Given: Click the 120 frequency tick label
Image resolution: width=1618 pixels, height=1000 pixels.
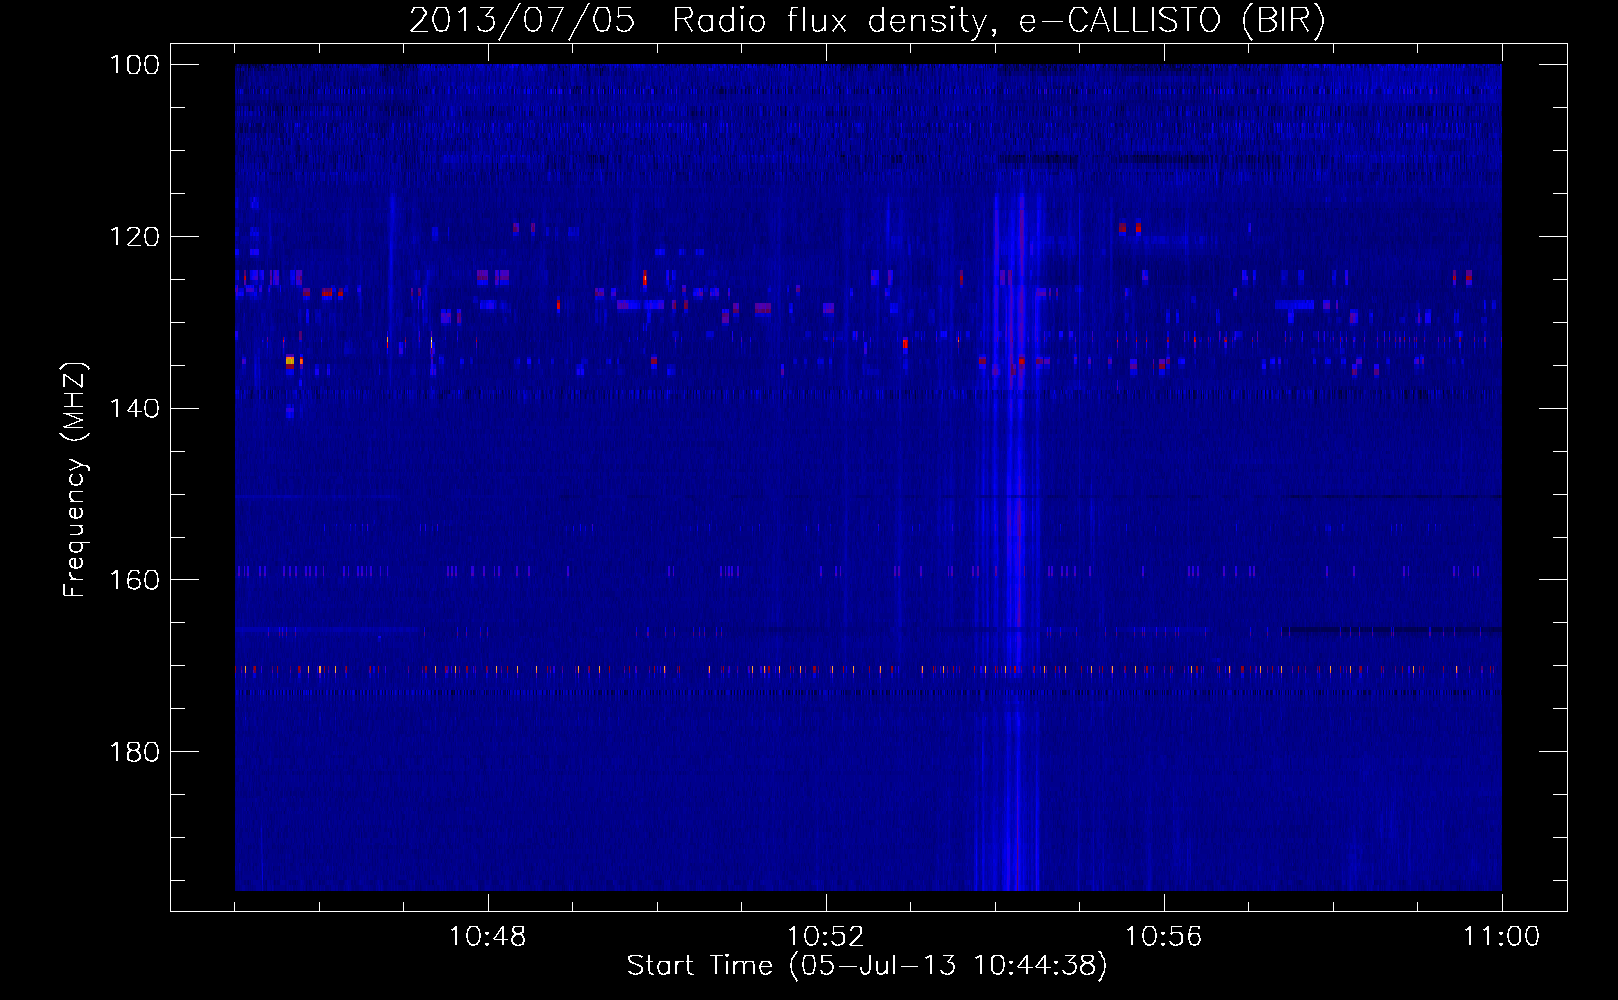Looking at the screenshot, I should (134, 237).
